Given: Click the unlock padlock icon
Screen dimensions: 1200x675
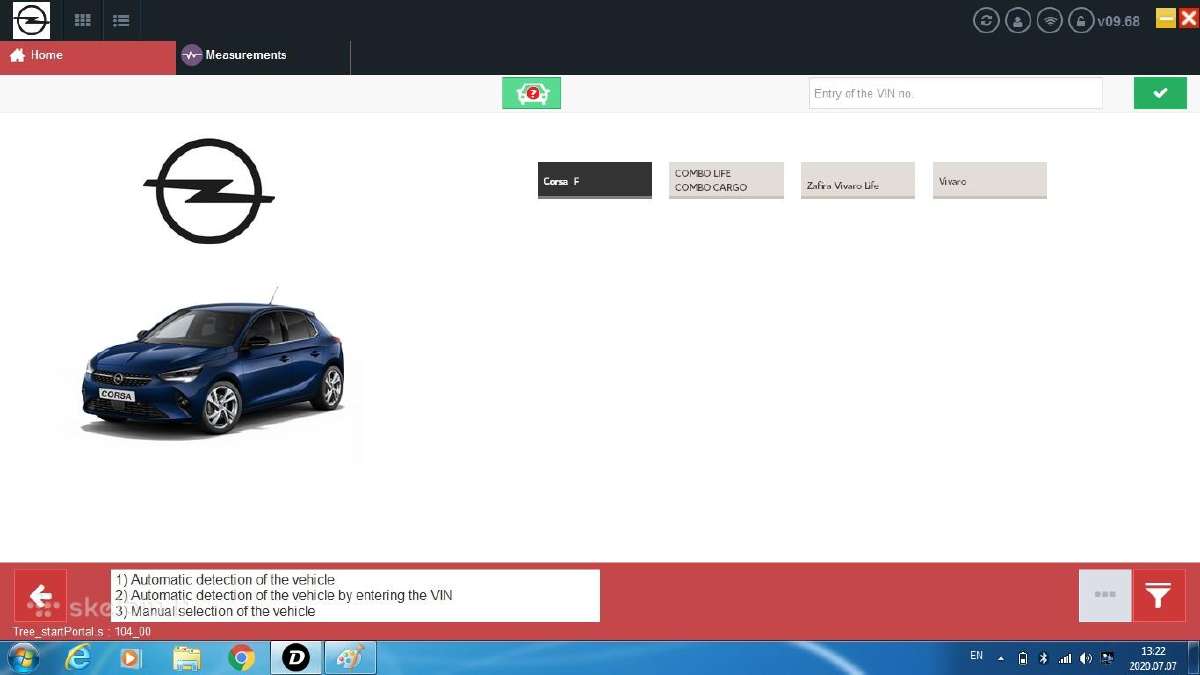Looking at the screenshot, I should (x=1080, y=20).
